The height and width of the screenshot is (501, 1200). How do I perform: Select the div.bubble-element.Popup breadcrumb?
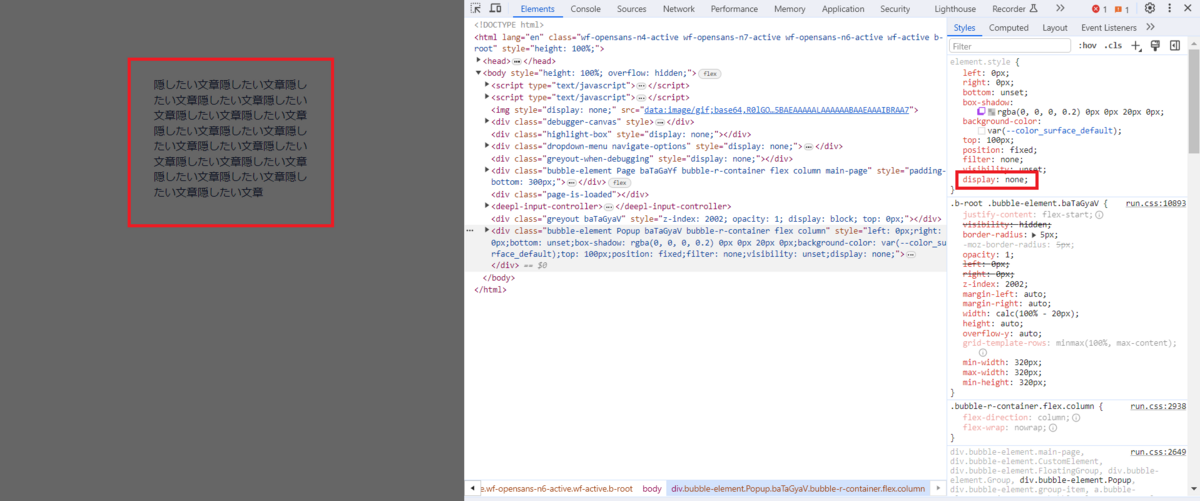[797, 489]
